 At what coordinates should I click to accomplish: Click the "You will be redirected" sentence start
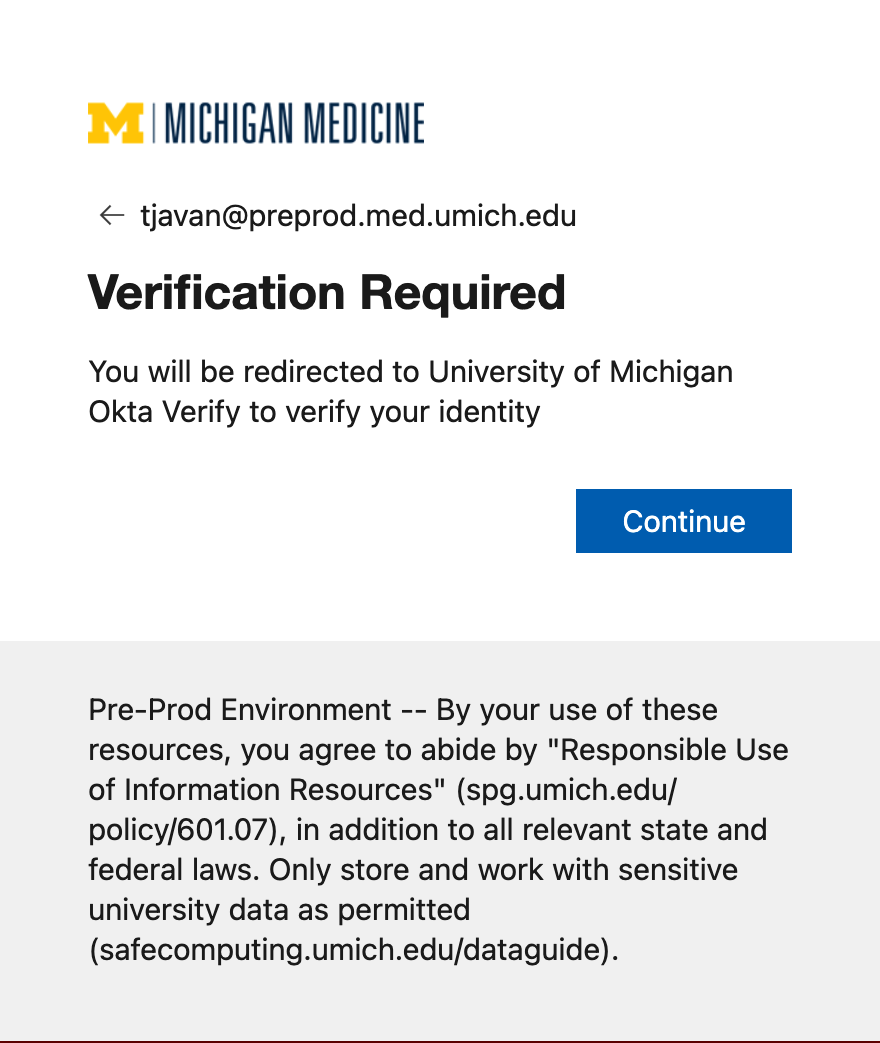coord(240,371)
